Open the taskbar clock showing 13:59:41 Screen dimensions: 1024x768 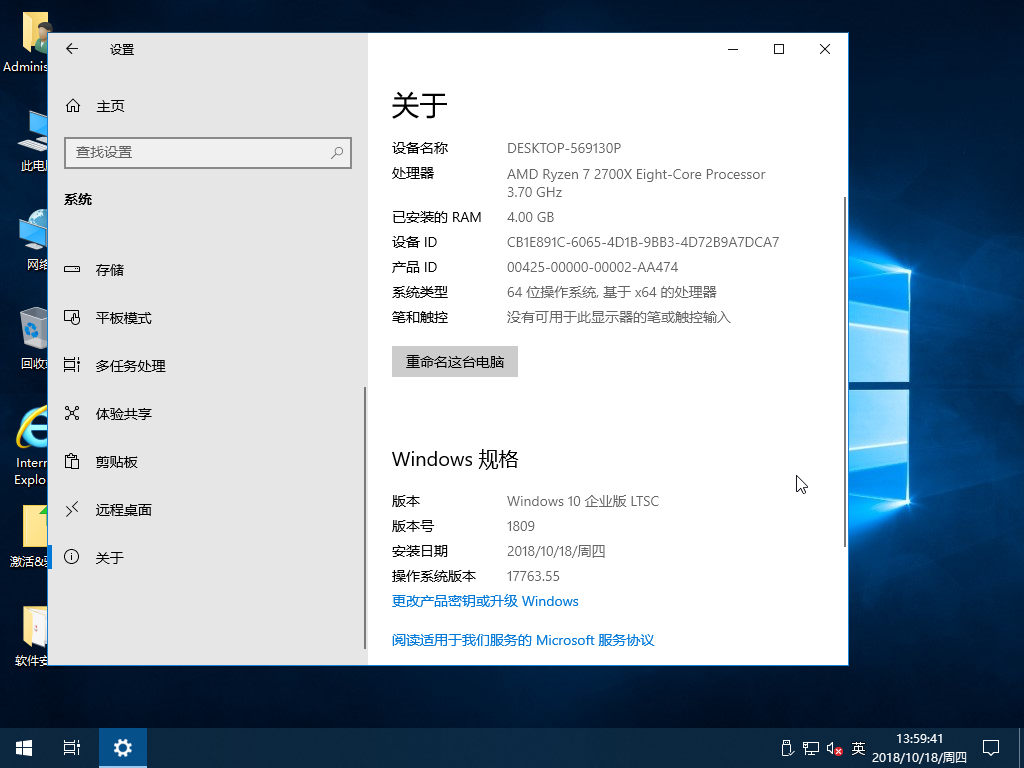(920, 748)
